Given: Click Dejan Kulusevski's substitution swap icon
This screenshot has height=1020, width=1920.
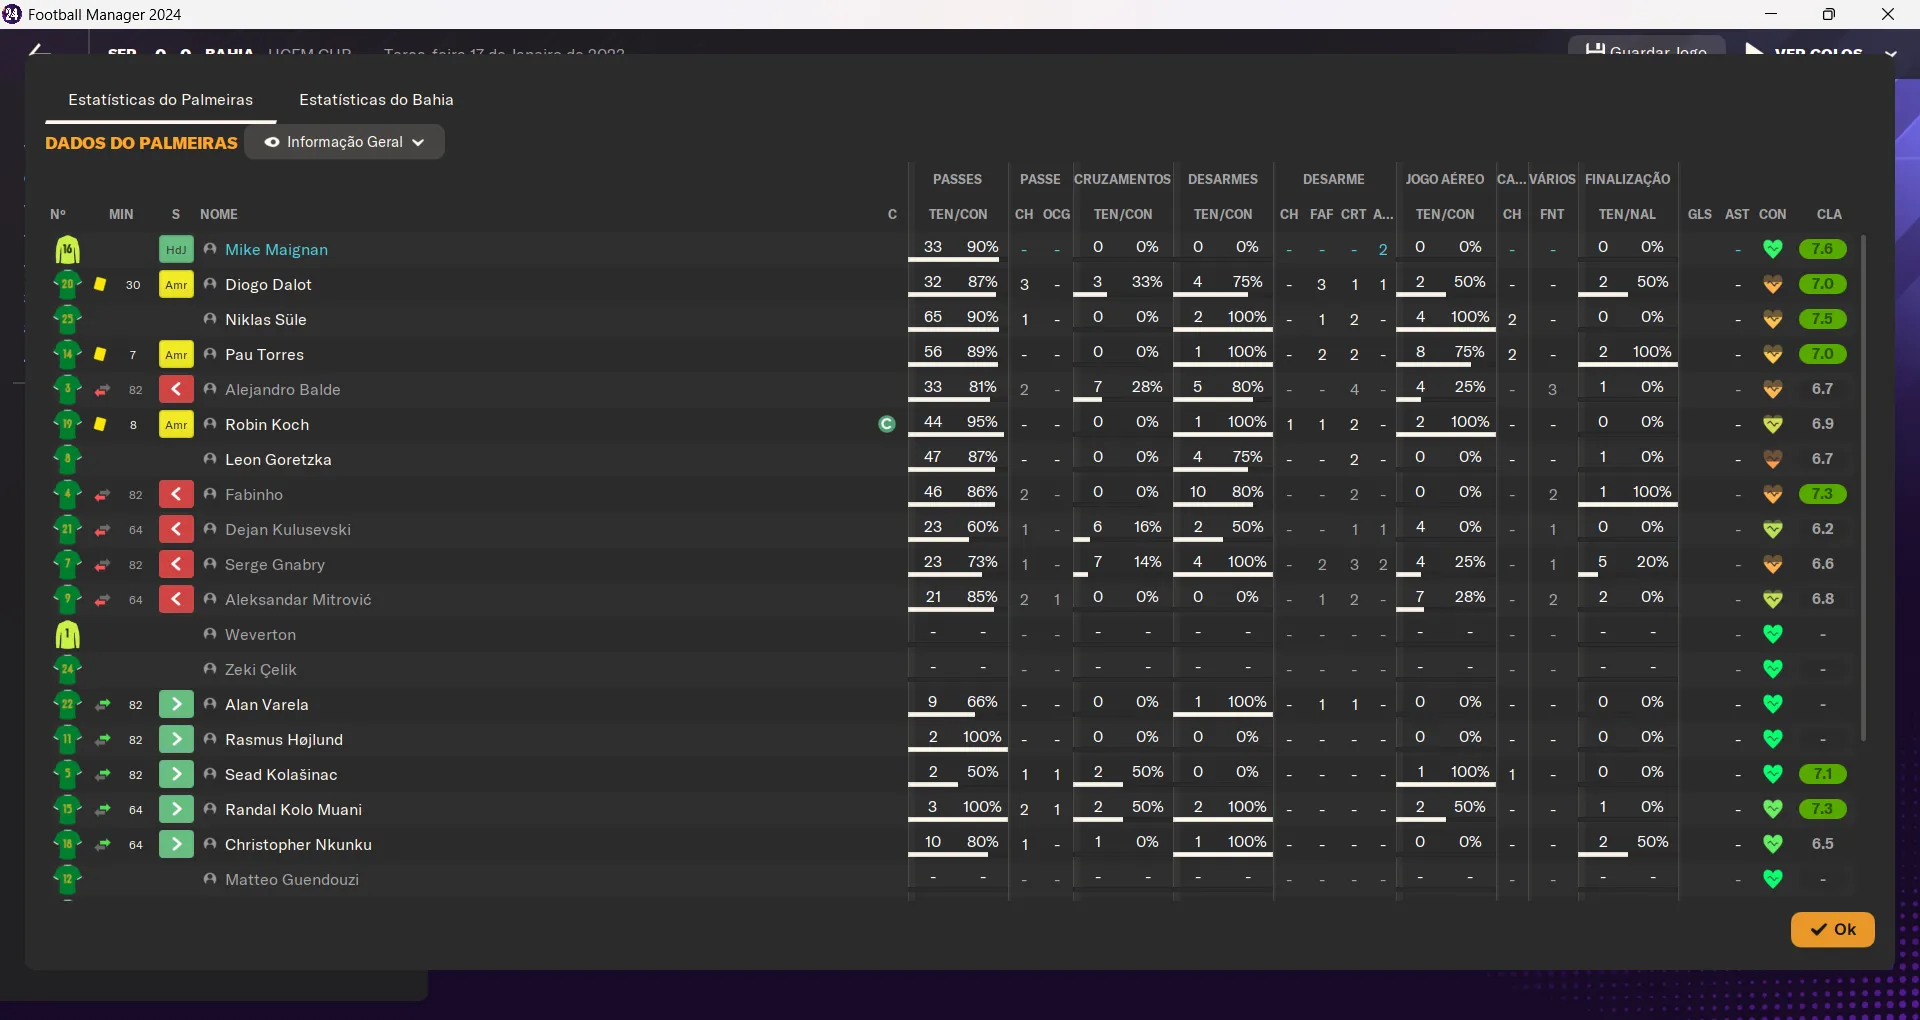Looking at the screenshot, I should pyautogui.click(x=102, y=530).
